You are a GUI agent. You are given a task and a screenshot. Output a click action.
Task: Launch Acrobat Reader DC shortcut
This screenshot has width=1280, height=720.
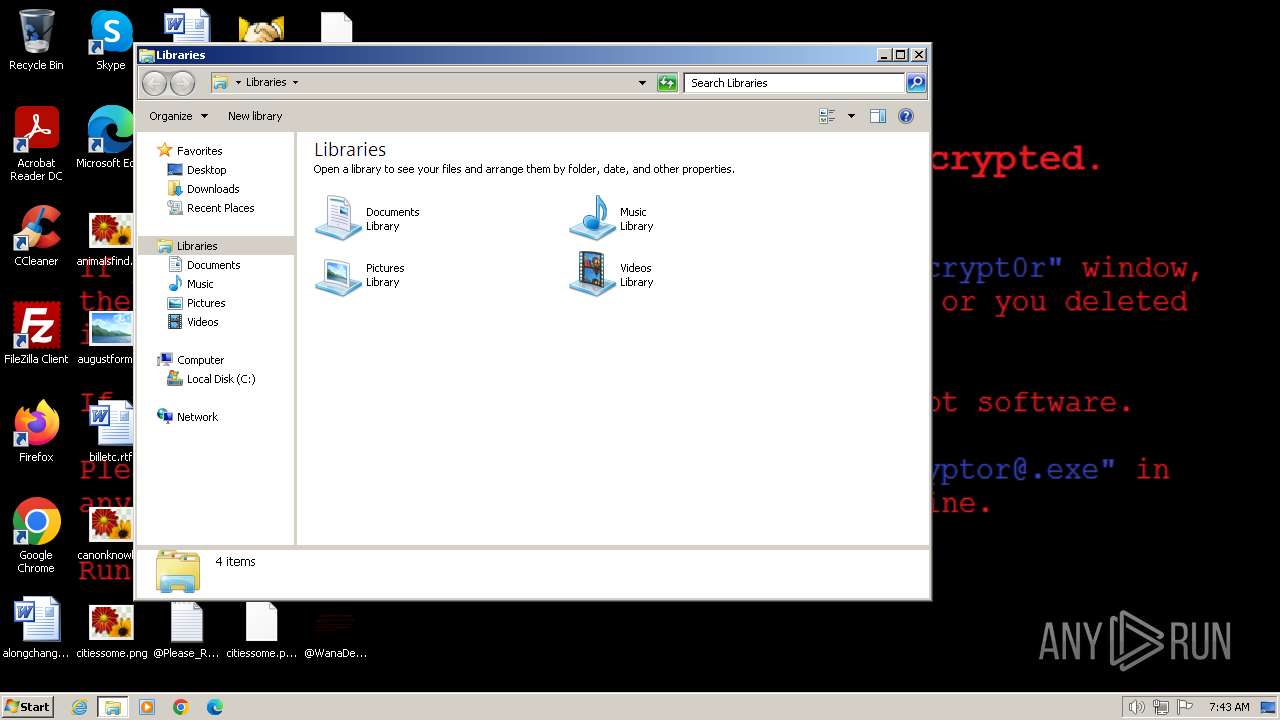[36, 144]
